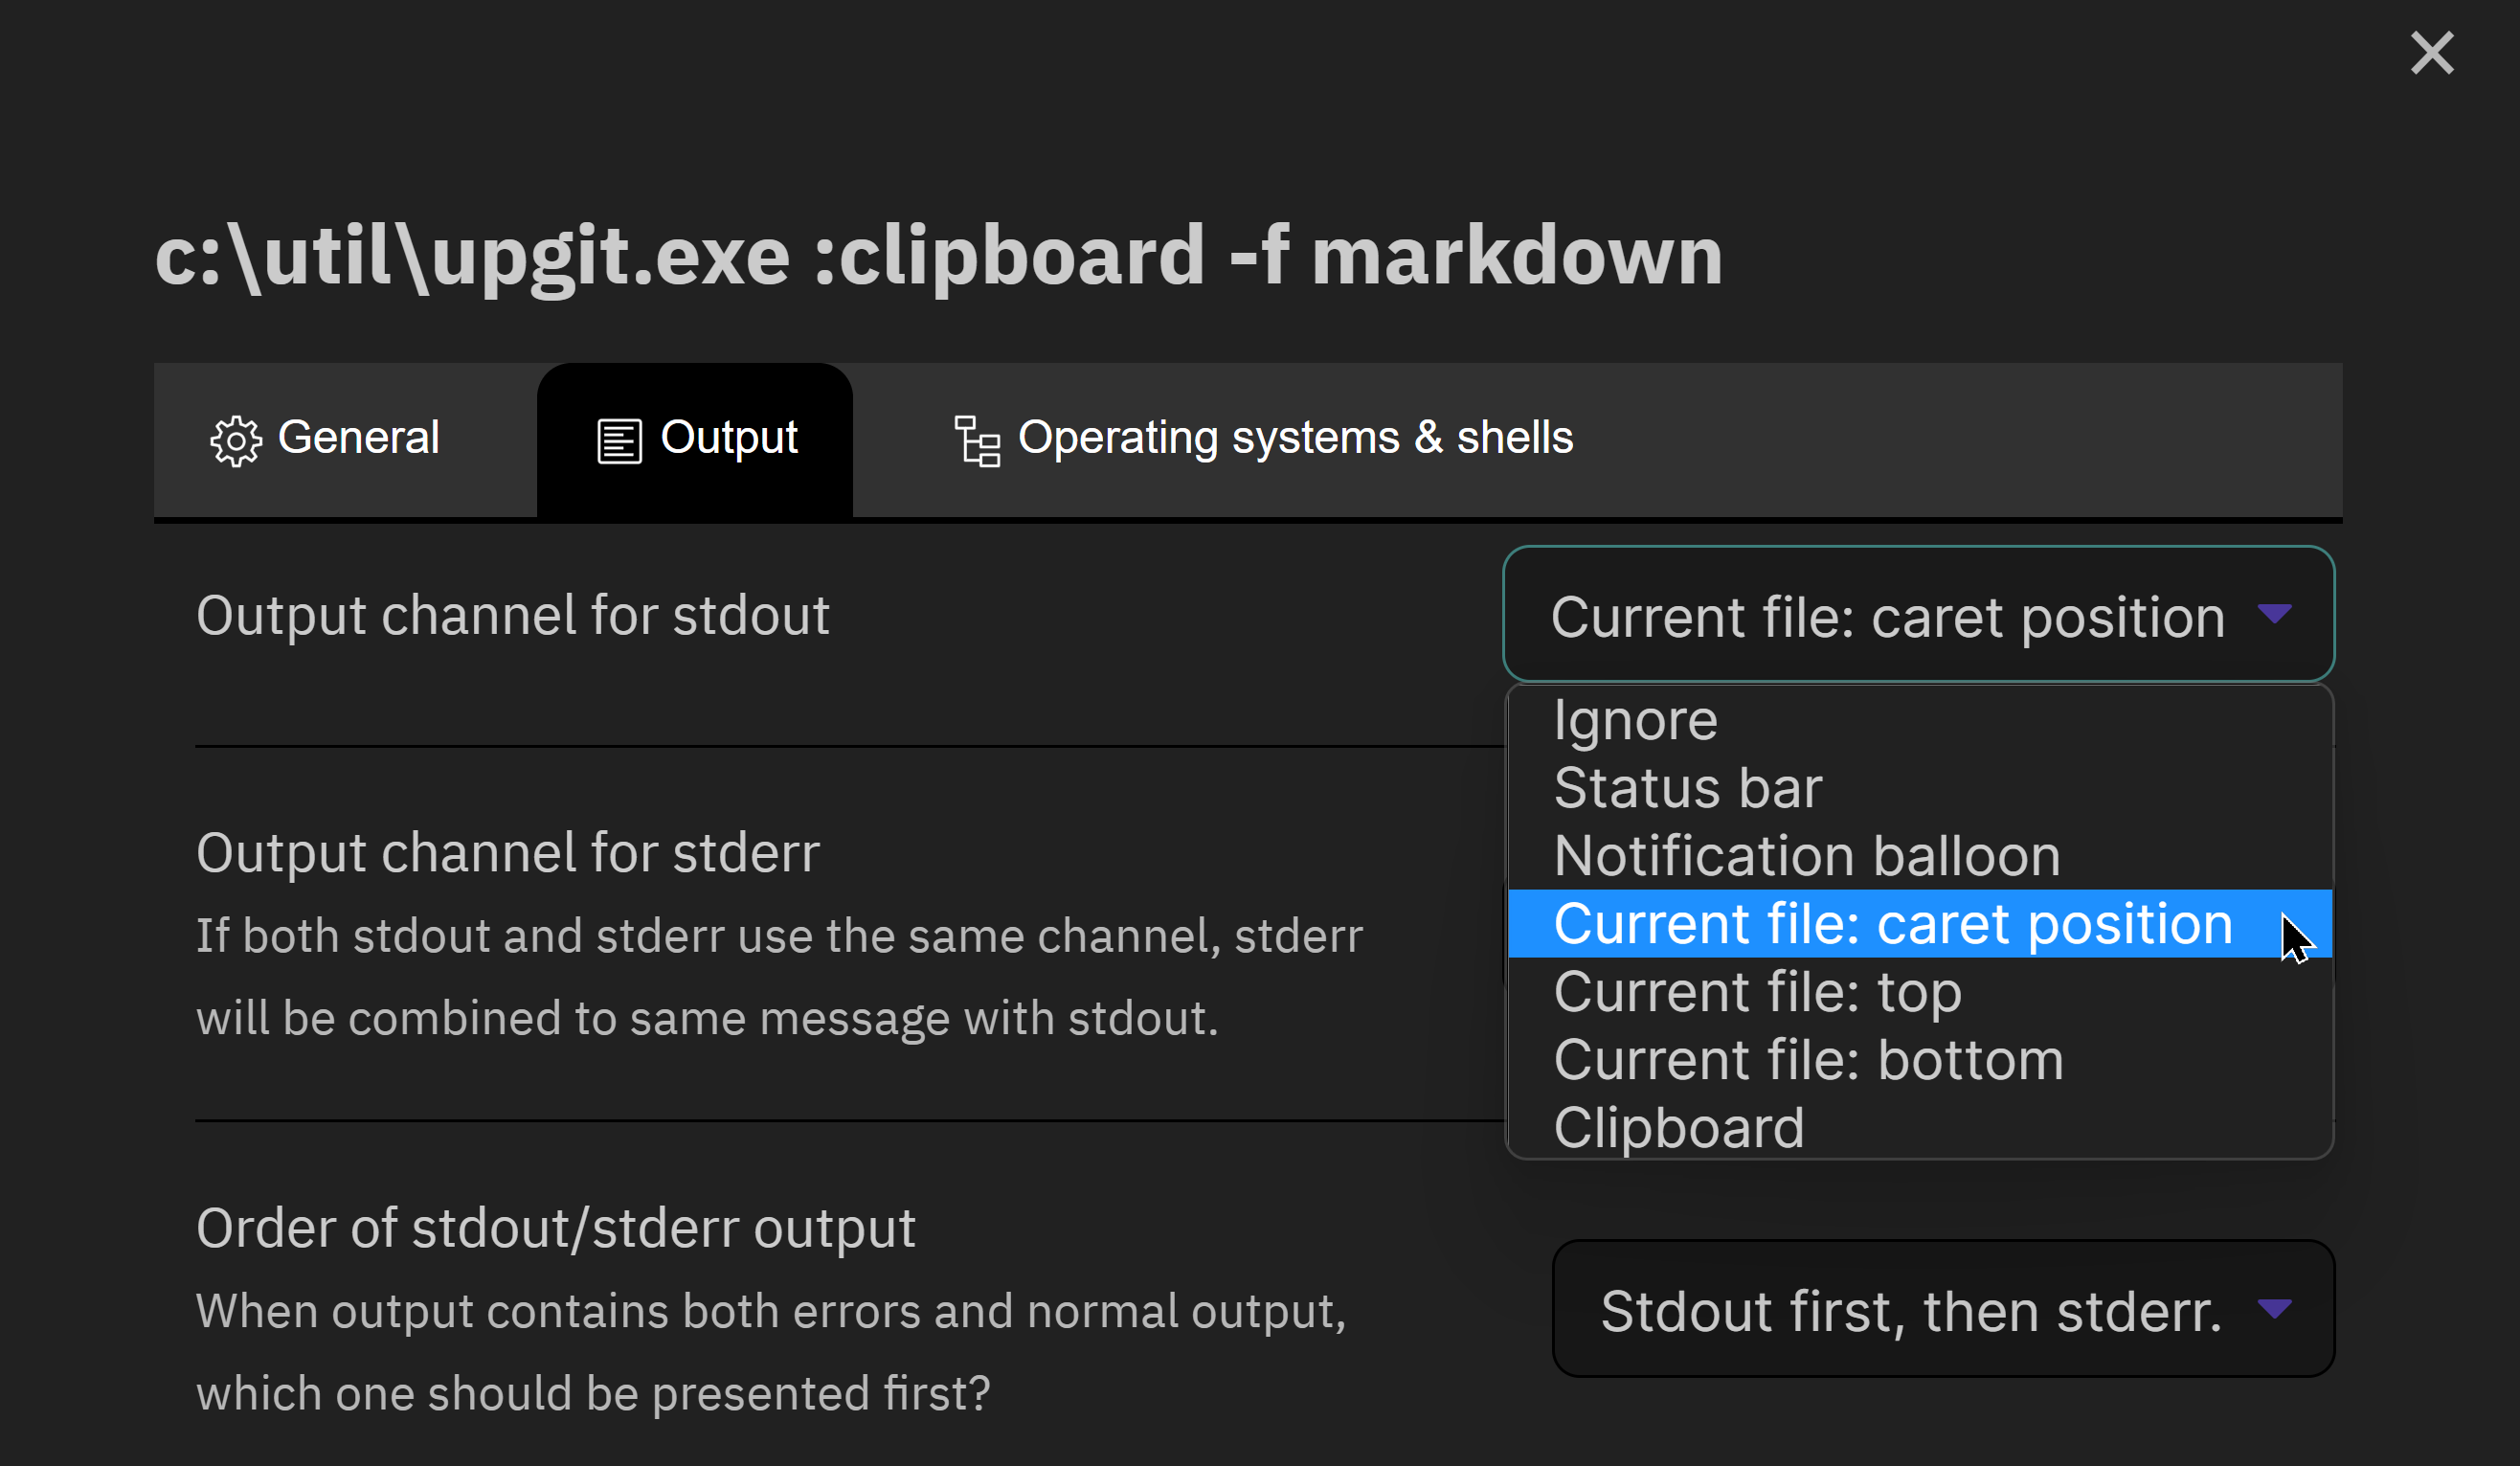
Task: Click the document icon on Output tab
Action: coord(619,441)
